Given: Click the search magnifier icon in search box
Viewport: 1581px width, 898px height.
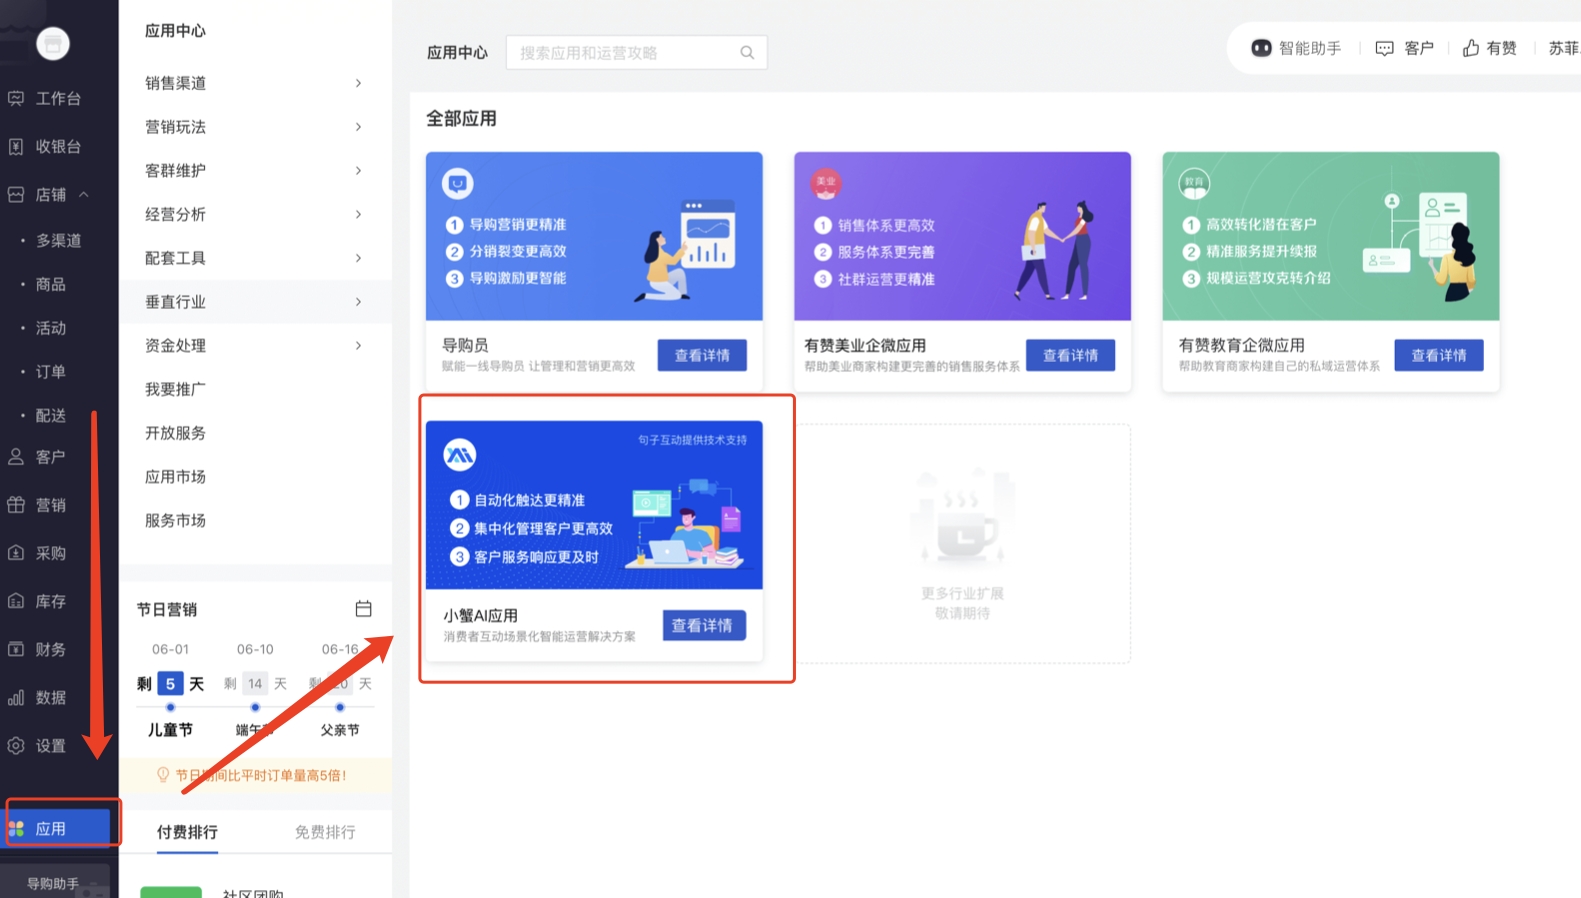Looking at the screenshot, I should (x=747, y=53).
